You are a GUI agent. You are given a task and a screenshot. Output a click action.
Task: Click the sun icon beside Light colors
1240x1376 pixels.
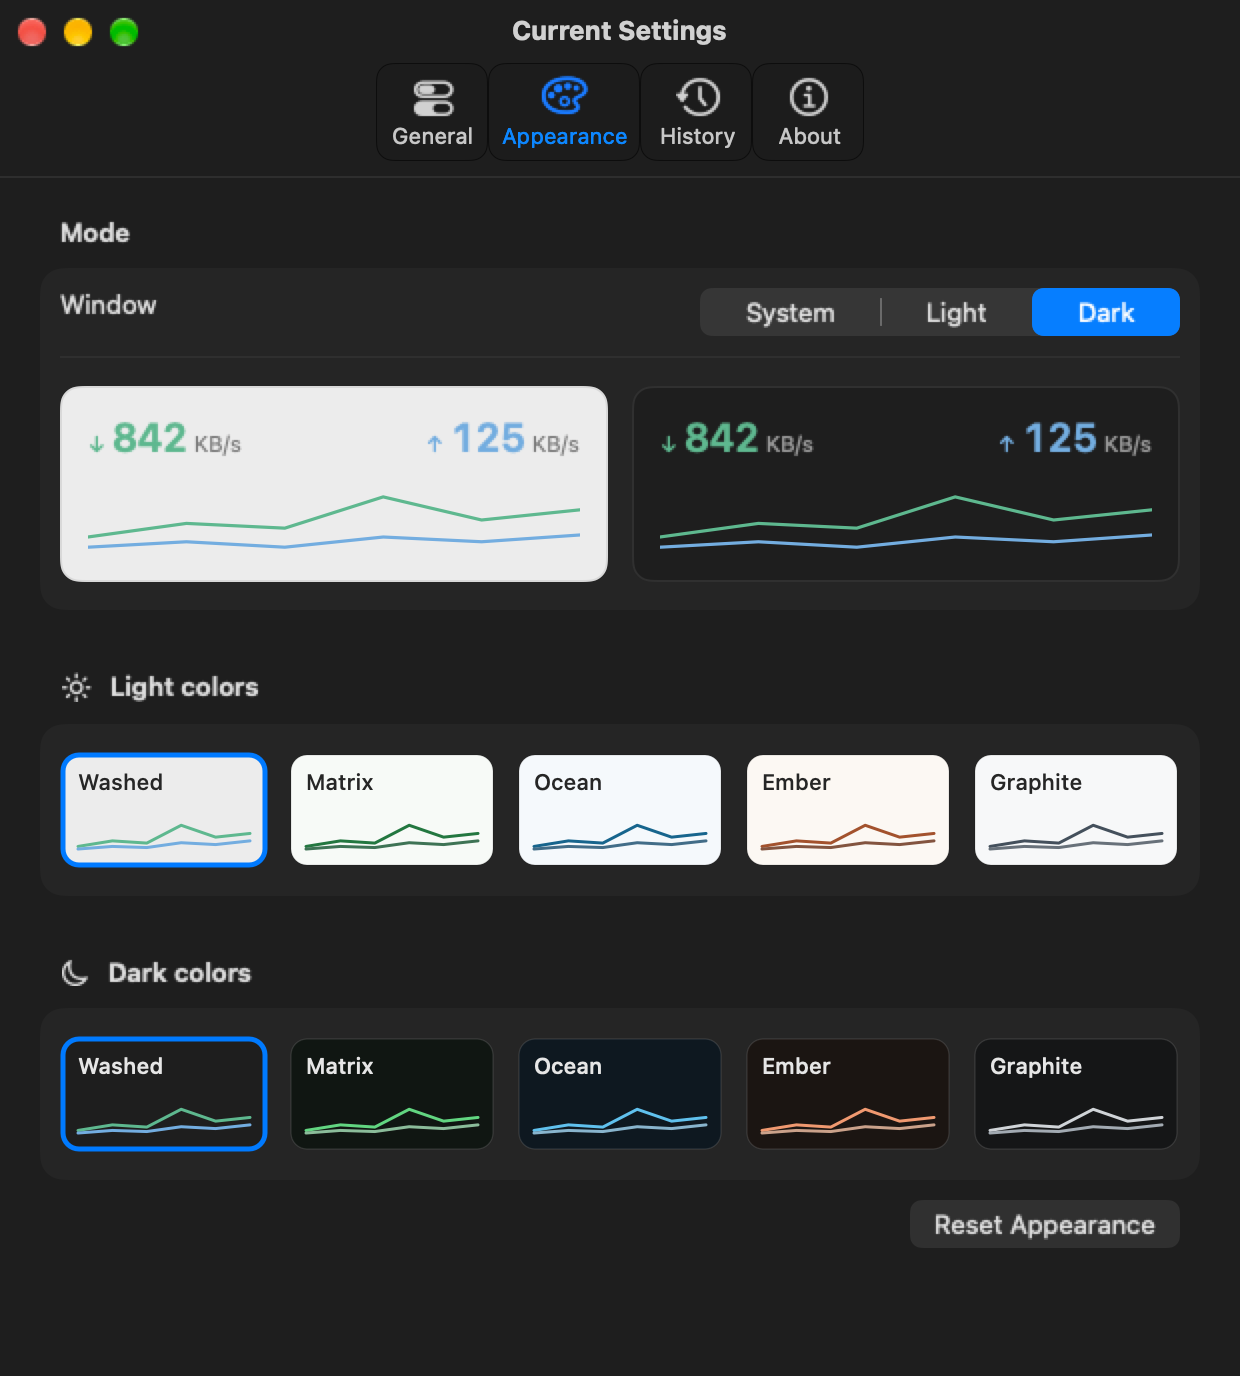(76, 687)
